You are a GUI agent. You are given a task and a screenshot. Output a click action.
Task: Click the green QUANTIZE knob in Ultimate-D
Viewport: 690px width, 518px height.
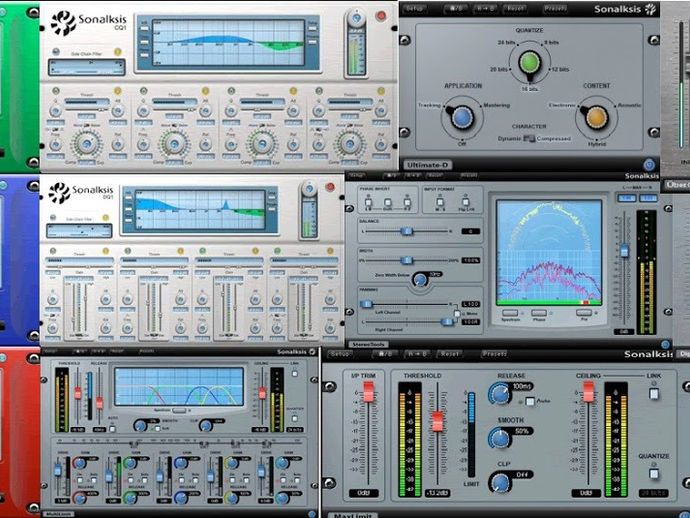529,63
